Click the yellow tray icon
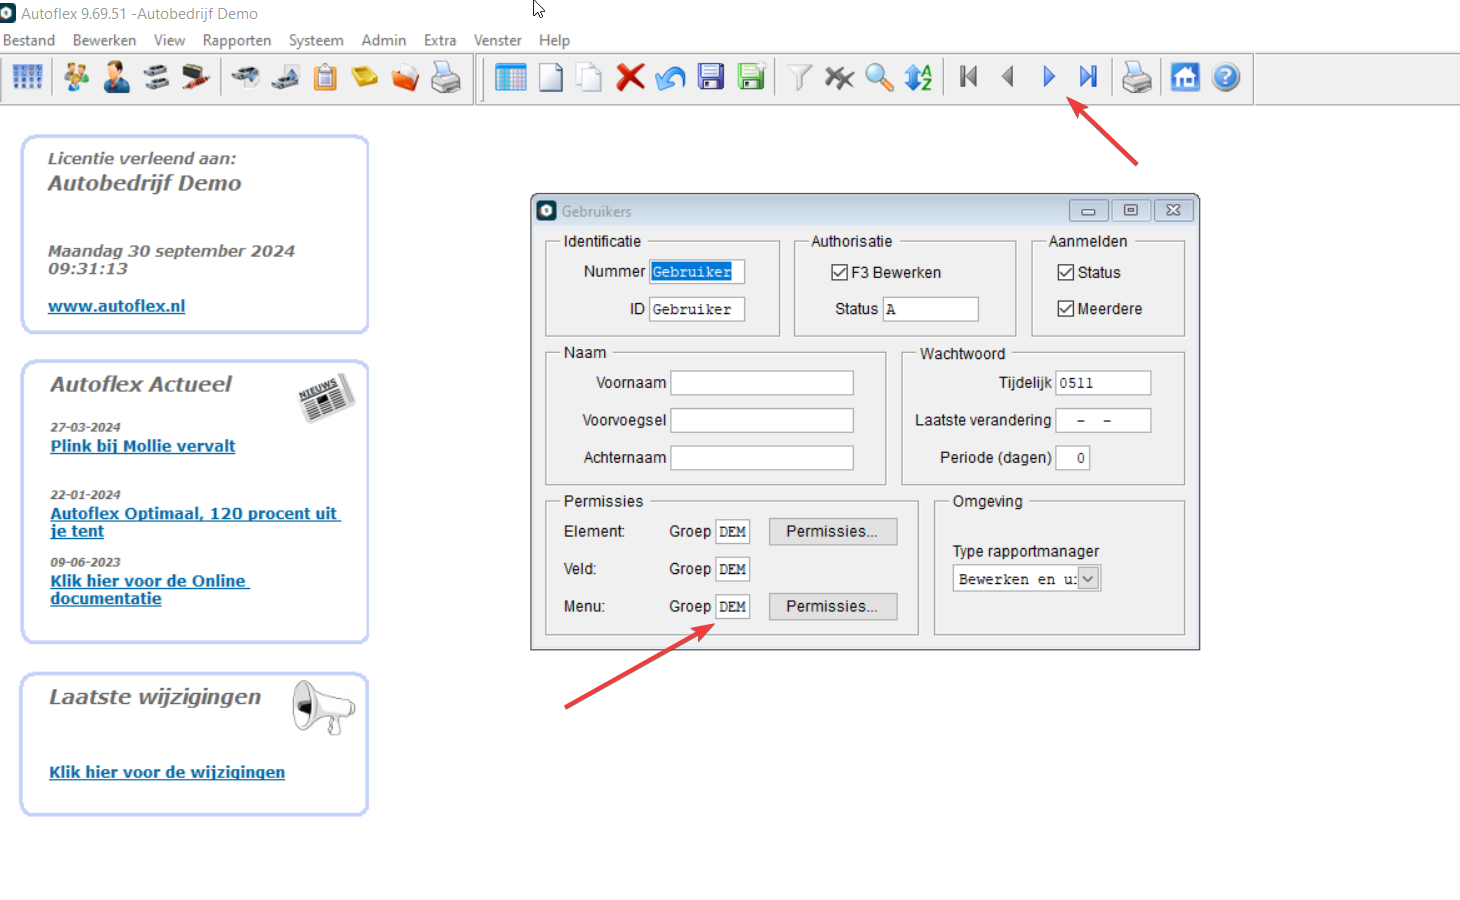This screenshot has width=1460, height=900. pyautogui.click(x=365, y=77)
